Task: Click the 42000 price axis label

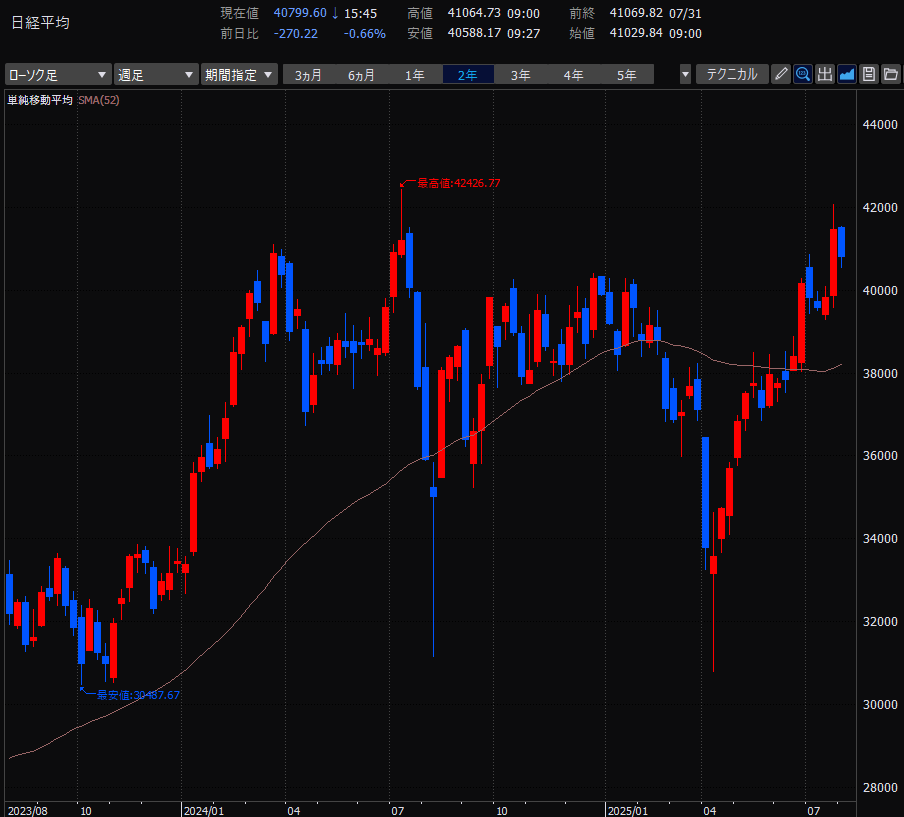Action: pos(880,208)
